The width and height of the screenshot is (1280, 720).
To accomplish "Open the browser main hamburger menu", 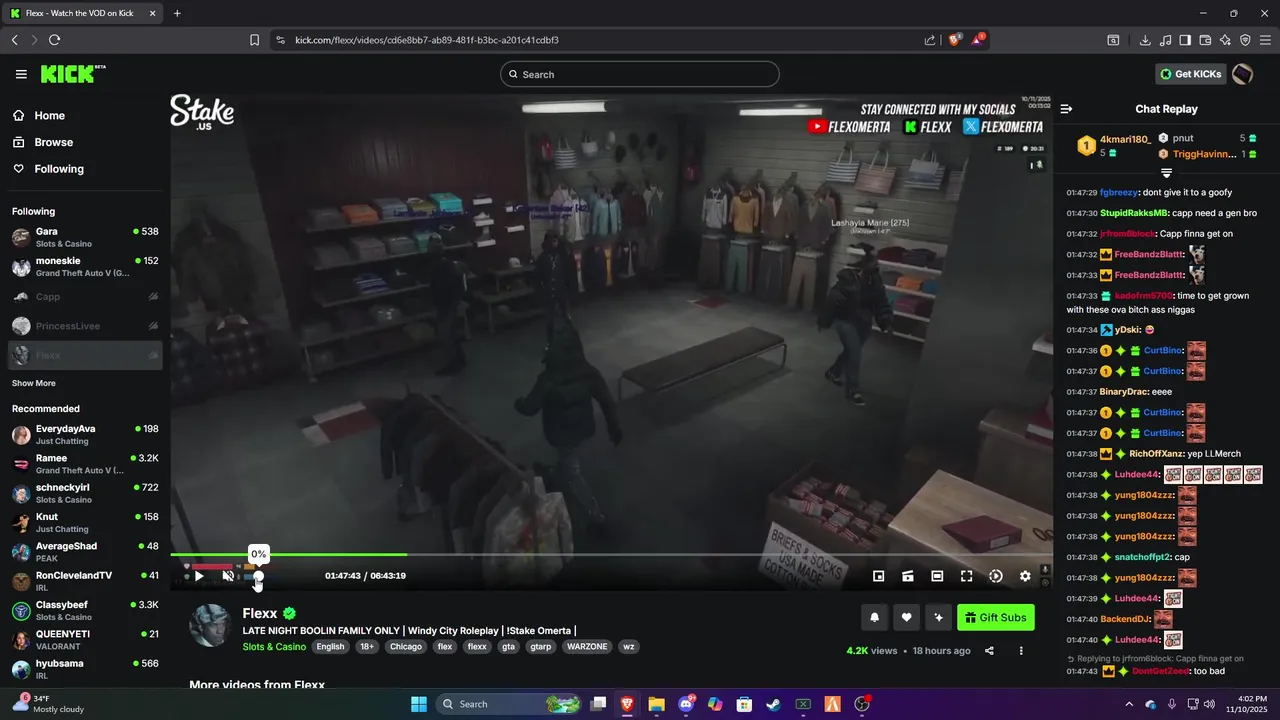I will click(1265, 40).
